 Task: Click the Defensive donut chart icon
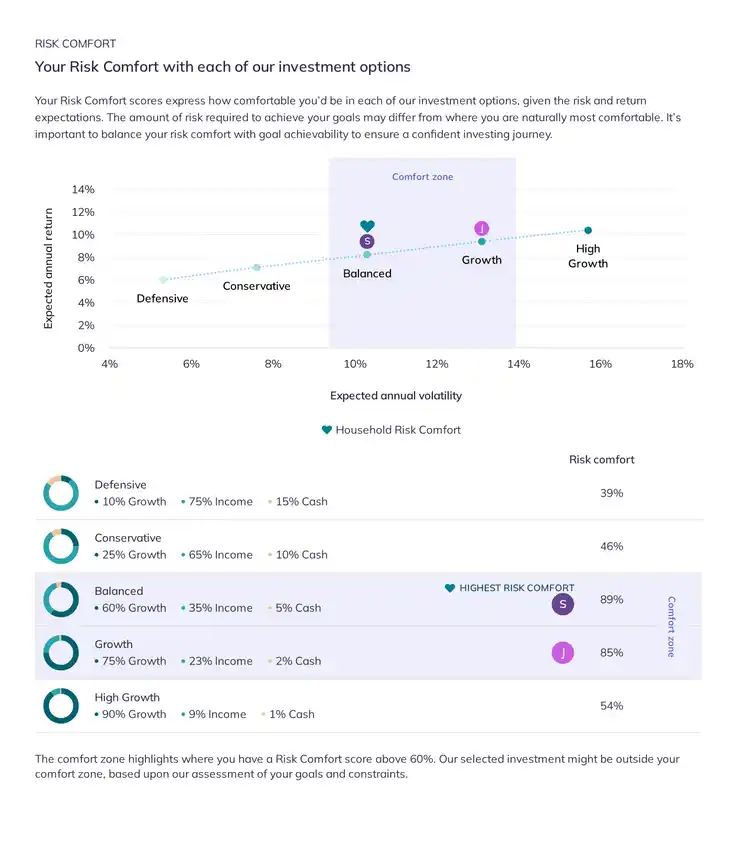61,493
